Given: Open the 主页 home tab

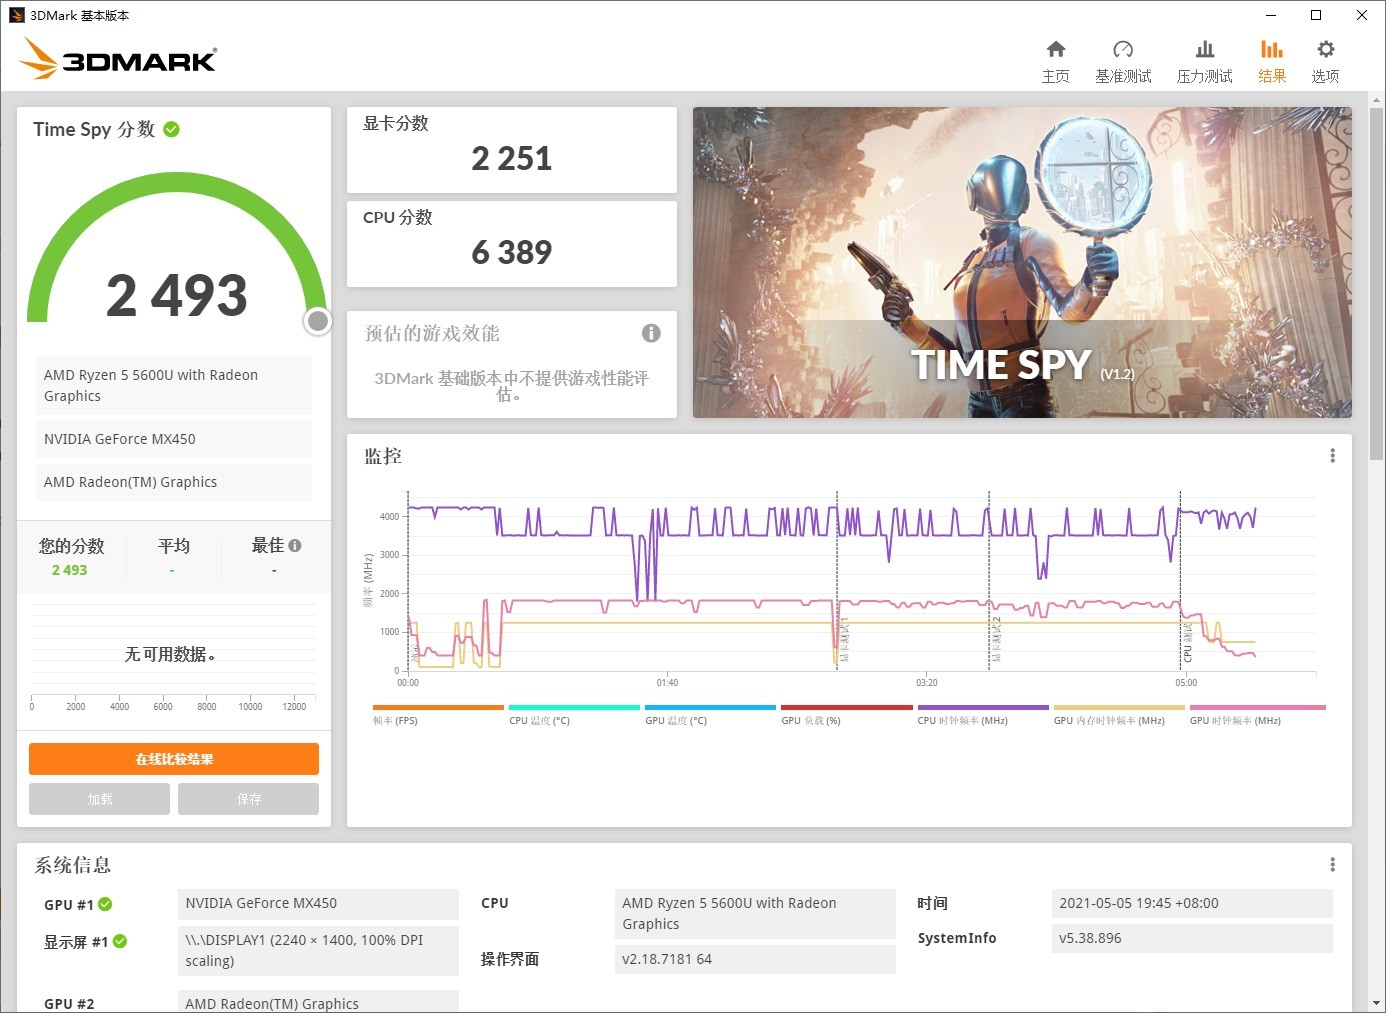Looking at the screenshot, I should (x=1056, y=61).
